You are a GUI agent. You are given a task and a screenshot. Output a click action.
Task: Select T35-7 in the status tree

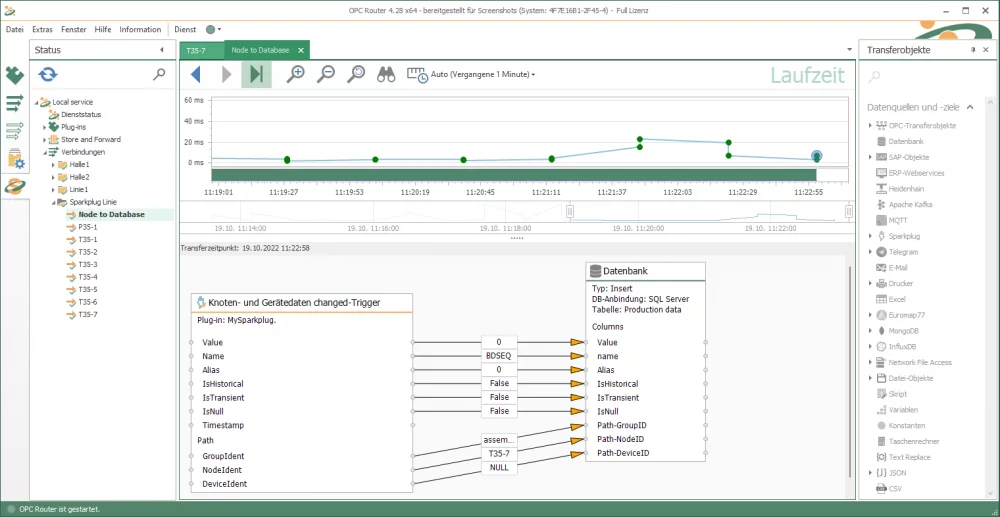pos(87,315)
